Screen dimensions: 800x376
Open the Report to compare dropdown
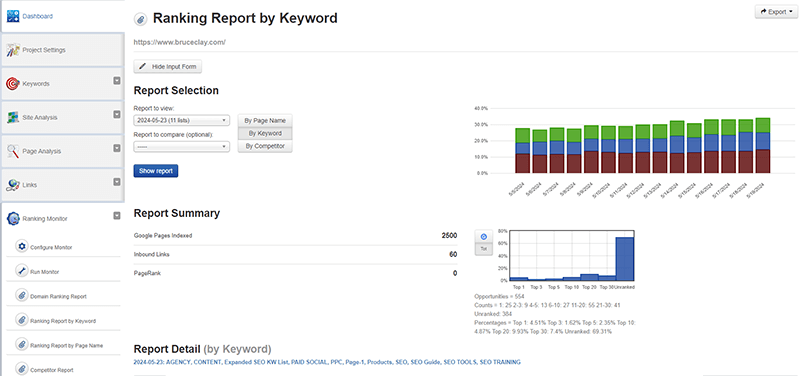182,146
